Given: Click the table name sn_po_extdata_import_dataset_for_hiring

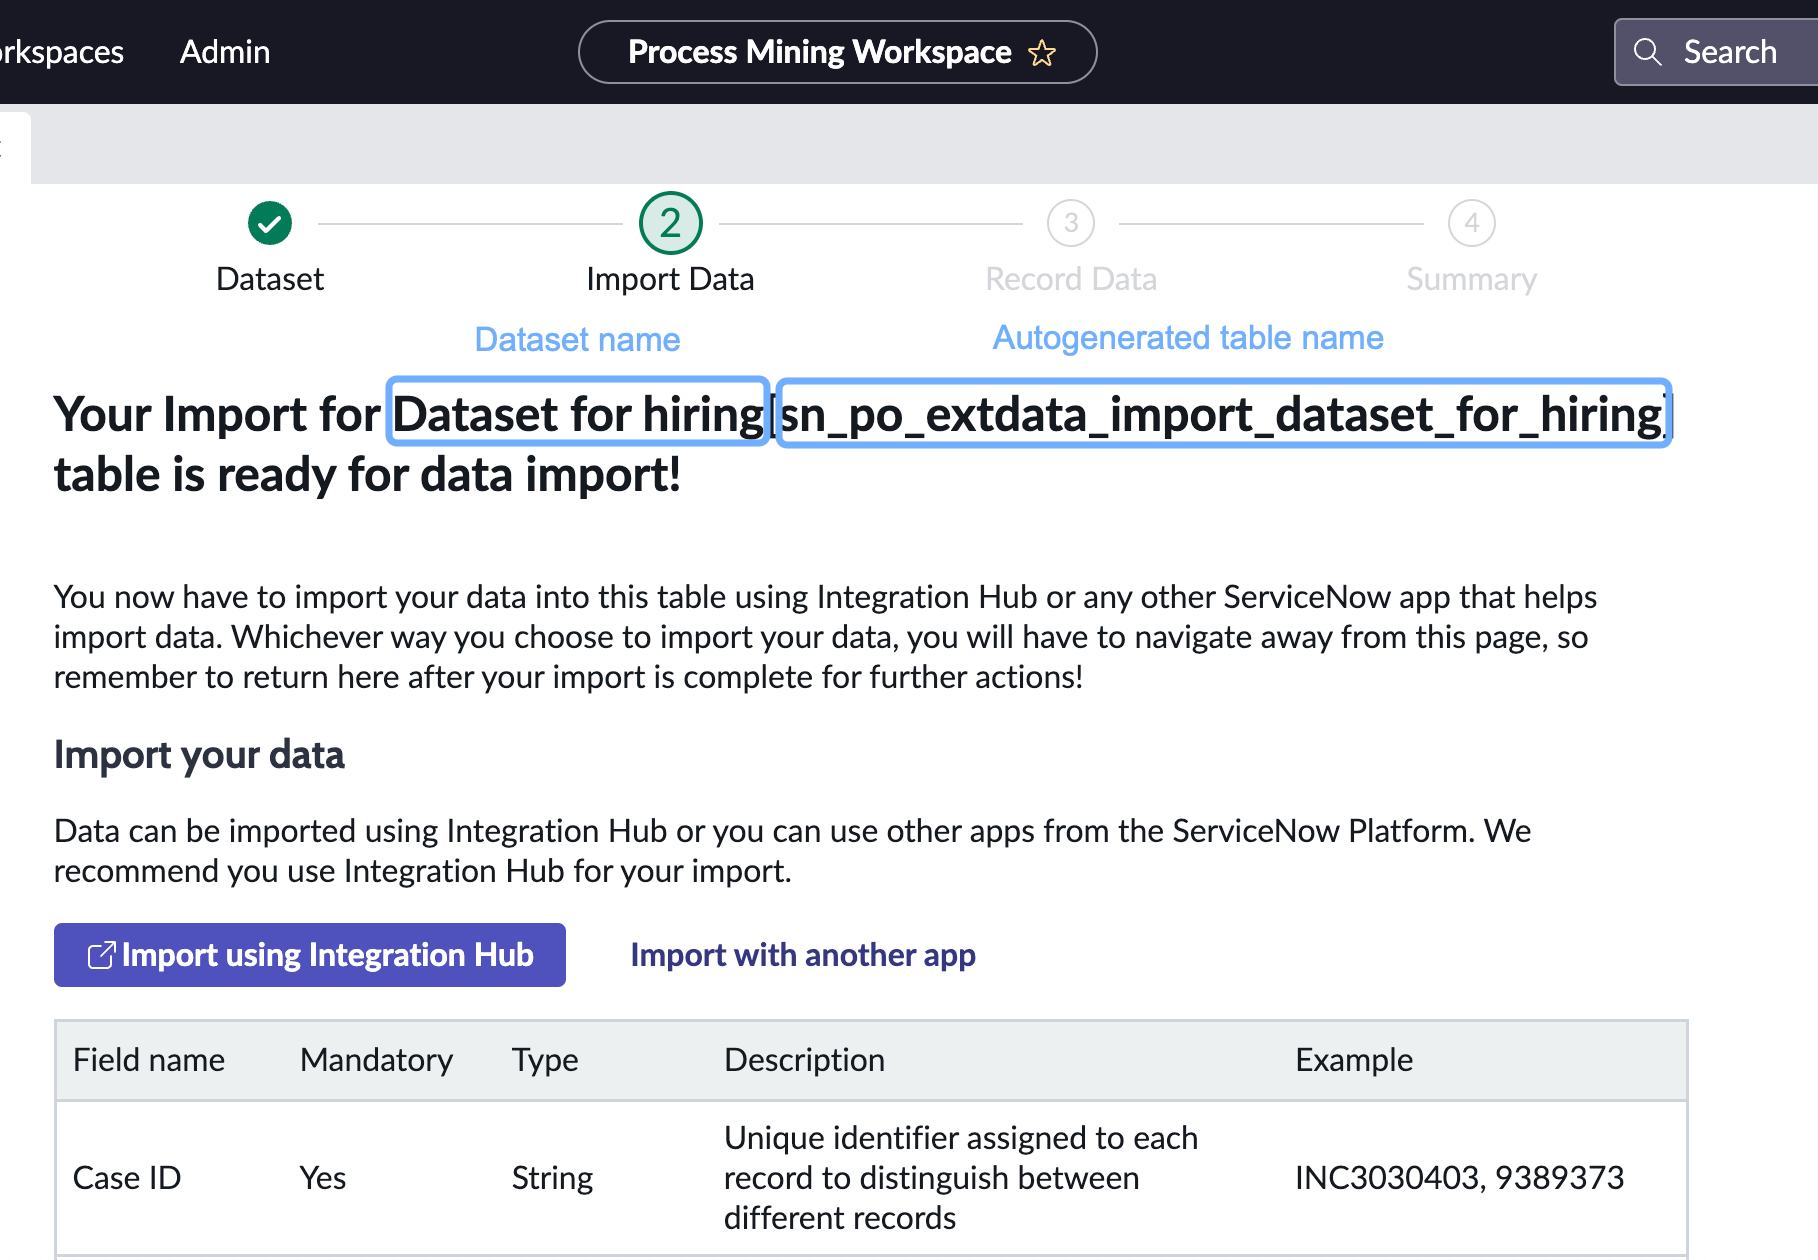Looking at the screenshot, I should point(1222,414).
